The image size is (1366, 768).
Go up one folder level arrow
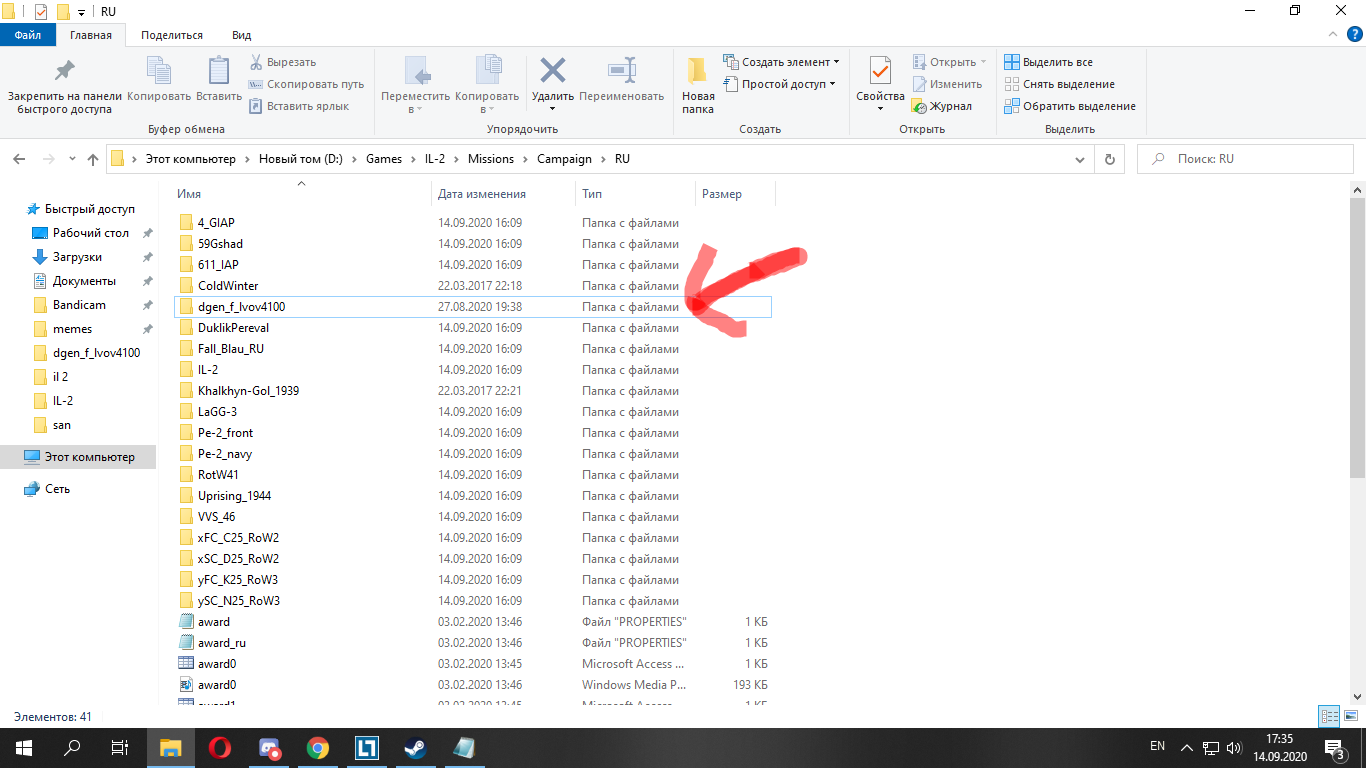(x=93, y=159)
